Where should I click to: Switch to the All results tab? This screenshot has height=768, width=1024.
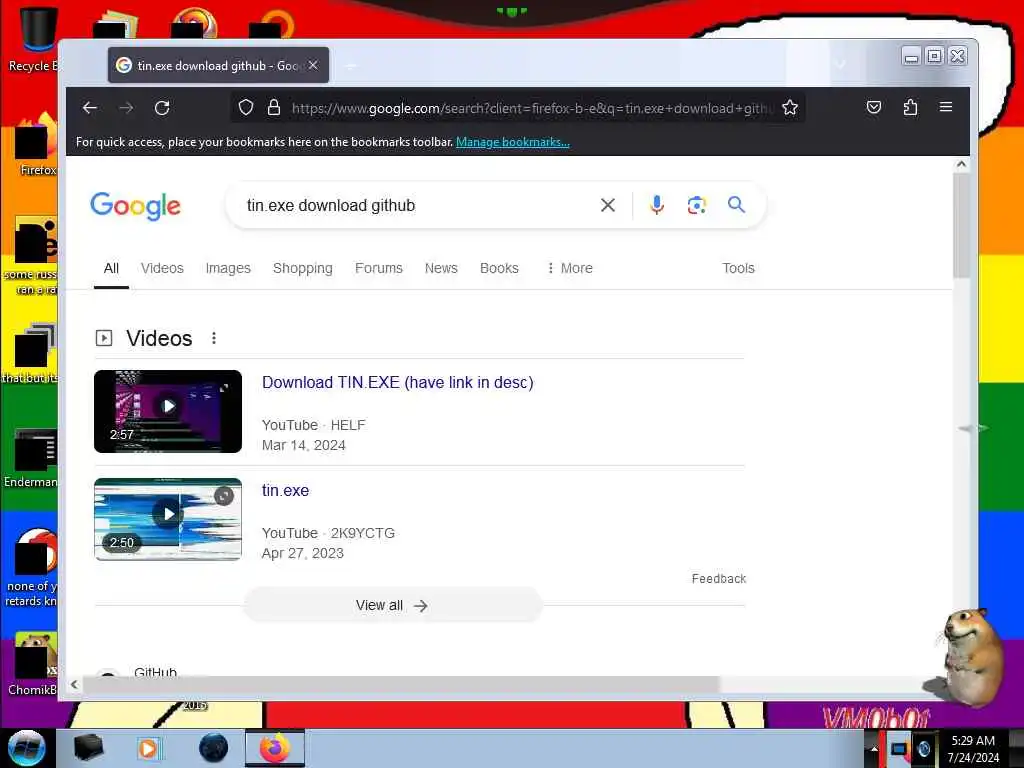tap(111, 268)
